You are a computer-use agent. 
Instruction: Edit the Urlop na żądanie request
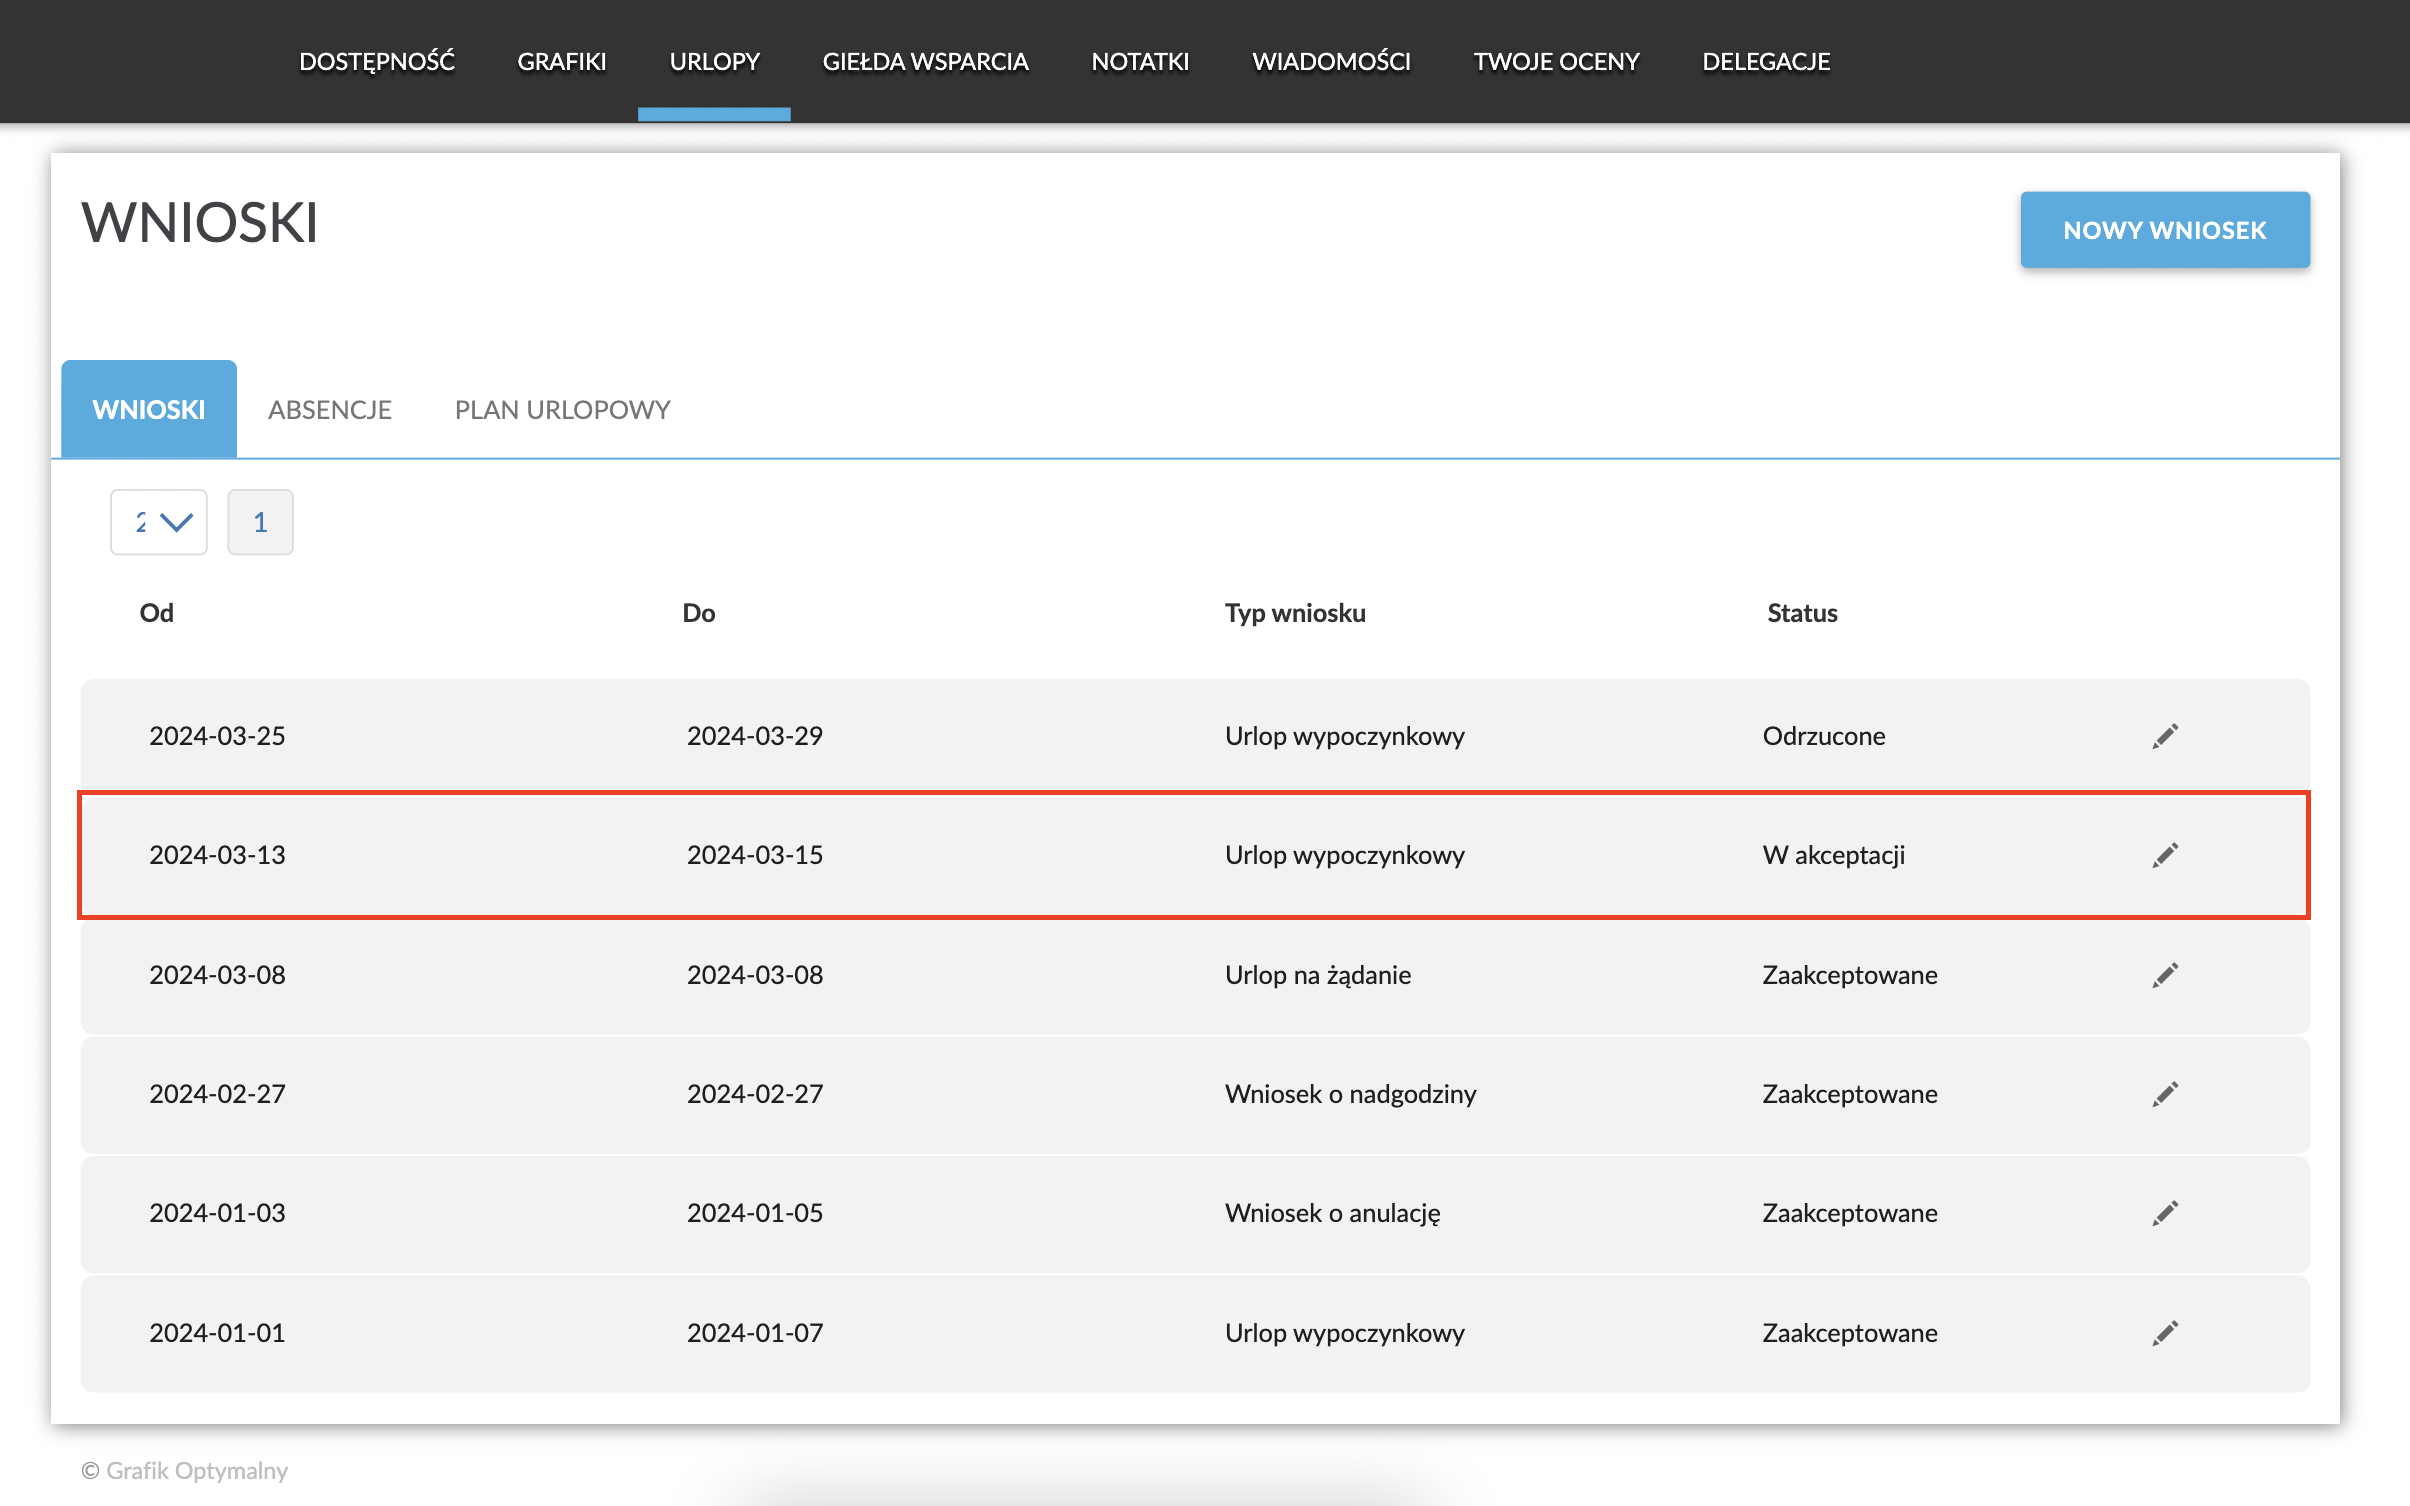(x=2165, y=975)
